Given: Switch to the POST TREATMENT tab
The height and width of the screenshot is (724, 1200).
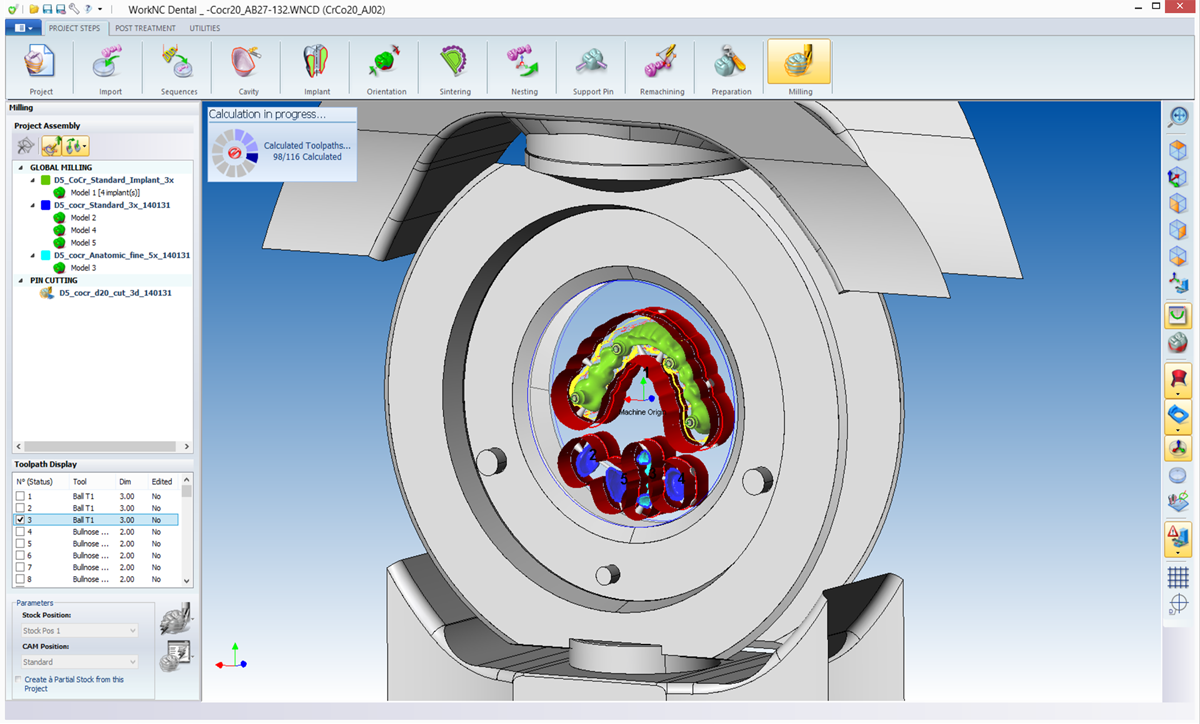Looking at the screenshot, I should click(145, 28).
